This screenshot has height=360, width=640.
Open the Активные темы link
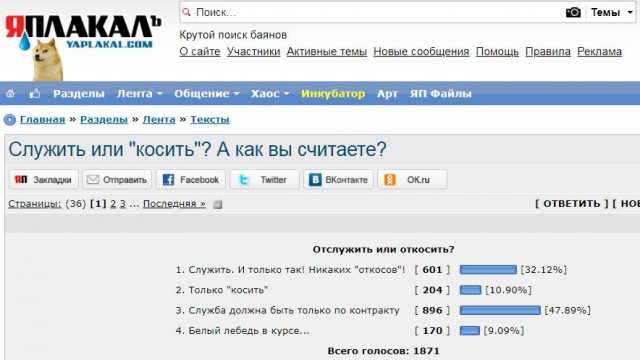(327, 52)
